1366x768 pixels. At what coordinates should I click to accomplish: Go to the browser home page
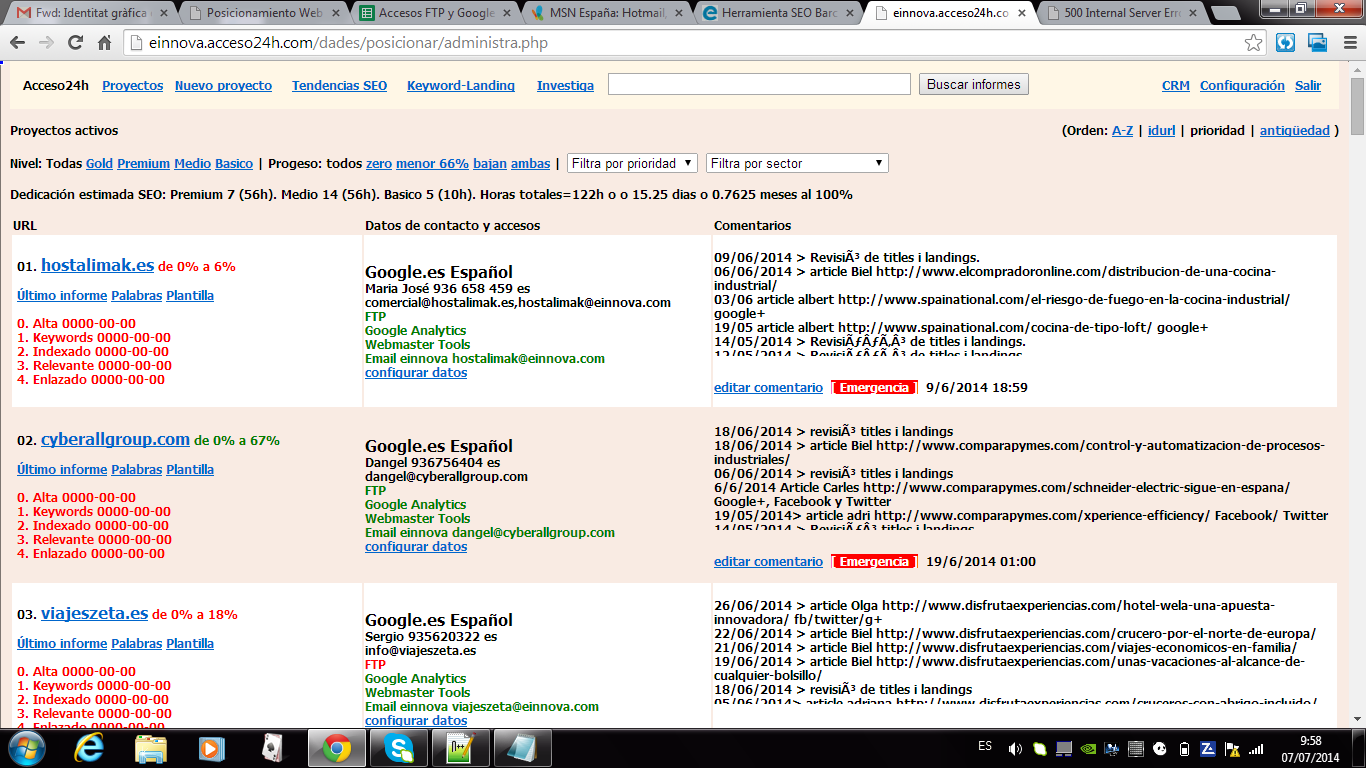point(104,43)
